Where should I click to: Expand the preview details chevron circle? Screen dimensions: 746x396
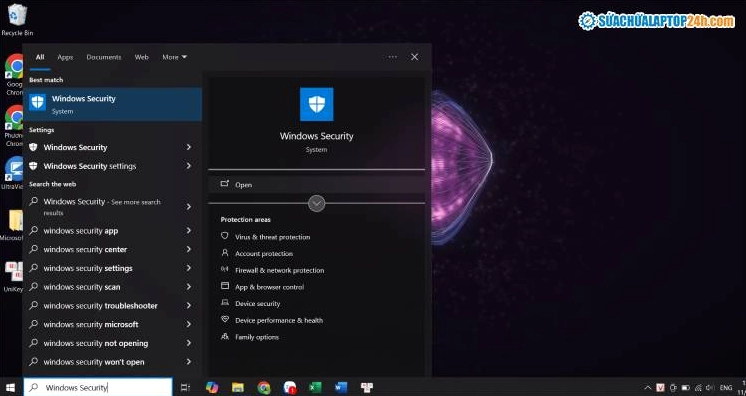(x=316, y=204)
